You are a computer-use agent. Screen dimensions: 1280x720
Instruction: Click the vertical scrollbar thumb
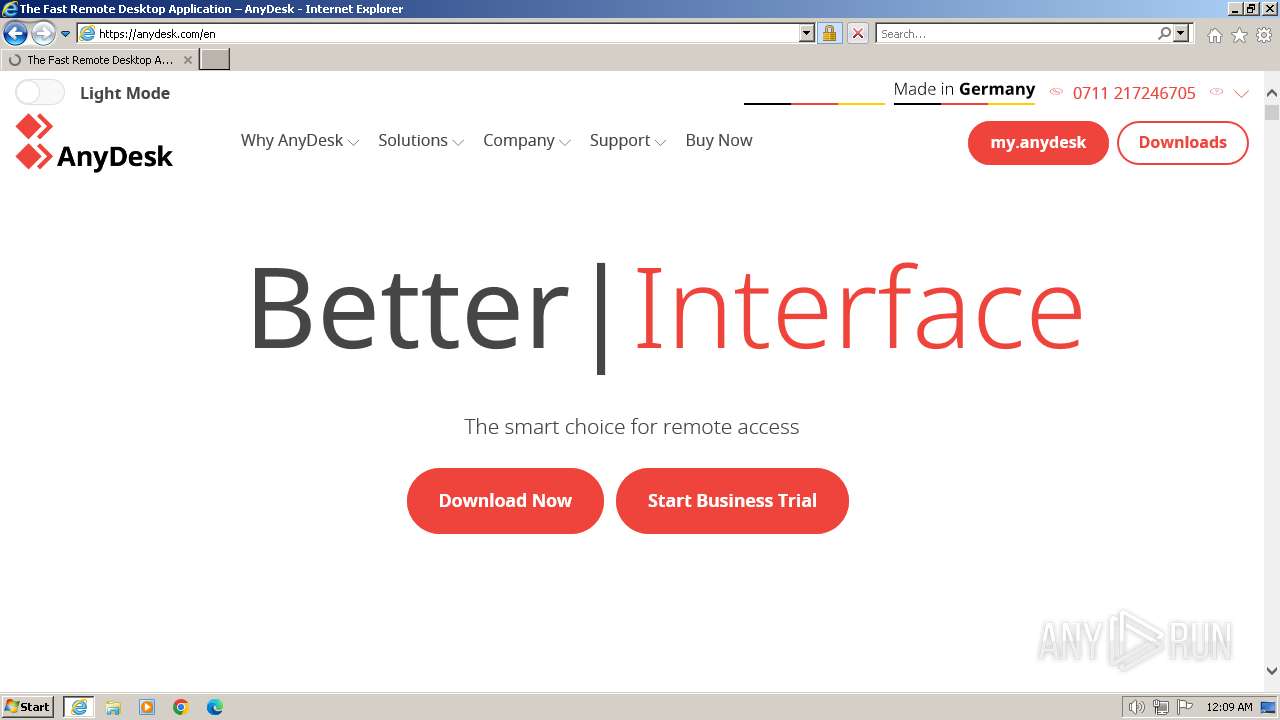[1272, 113]
